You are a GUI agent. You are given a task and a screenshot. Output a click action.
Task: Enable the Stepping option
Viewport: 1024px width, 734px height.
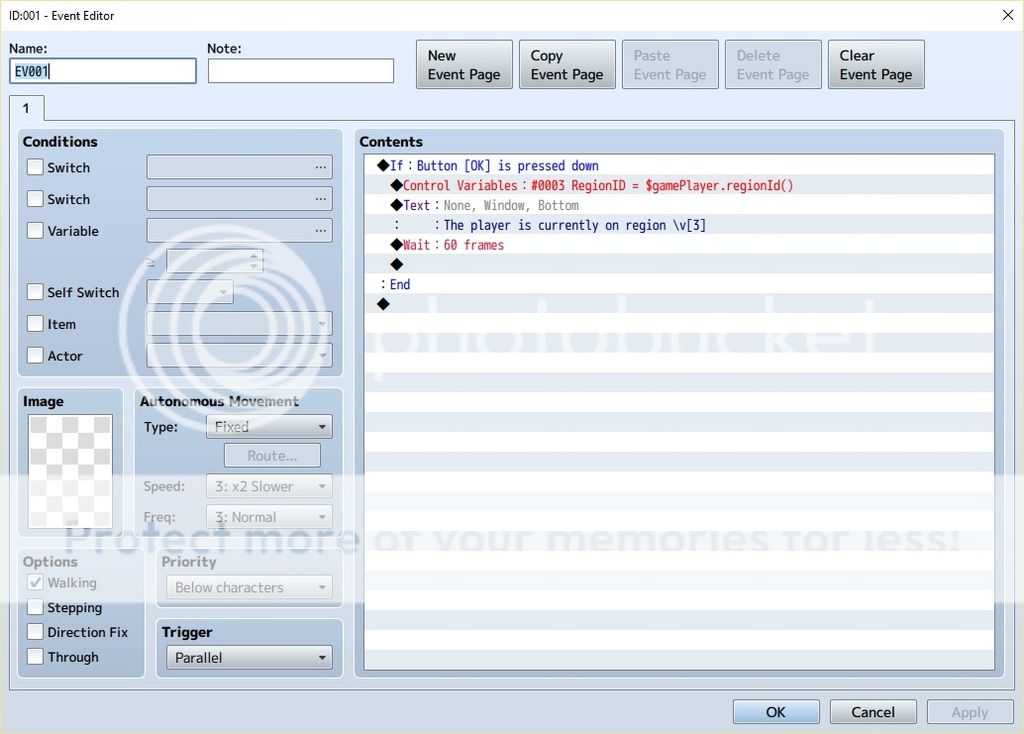tap(36, 608)
